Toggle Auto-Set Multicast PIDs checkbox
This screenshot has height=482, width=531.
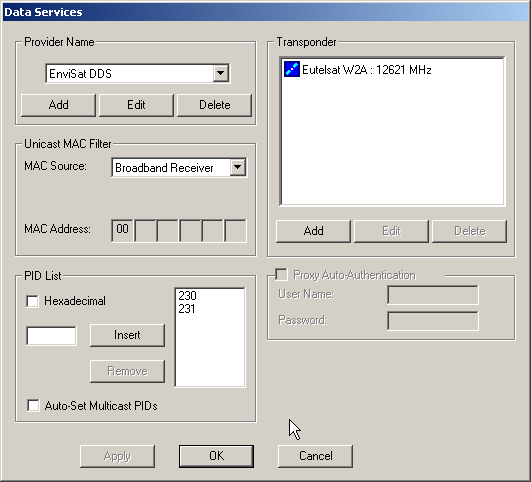click(33, 405)
